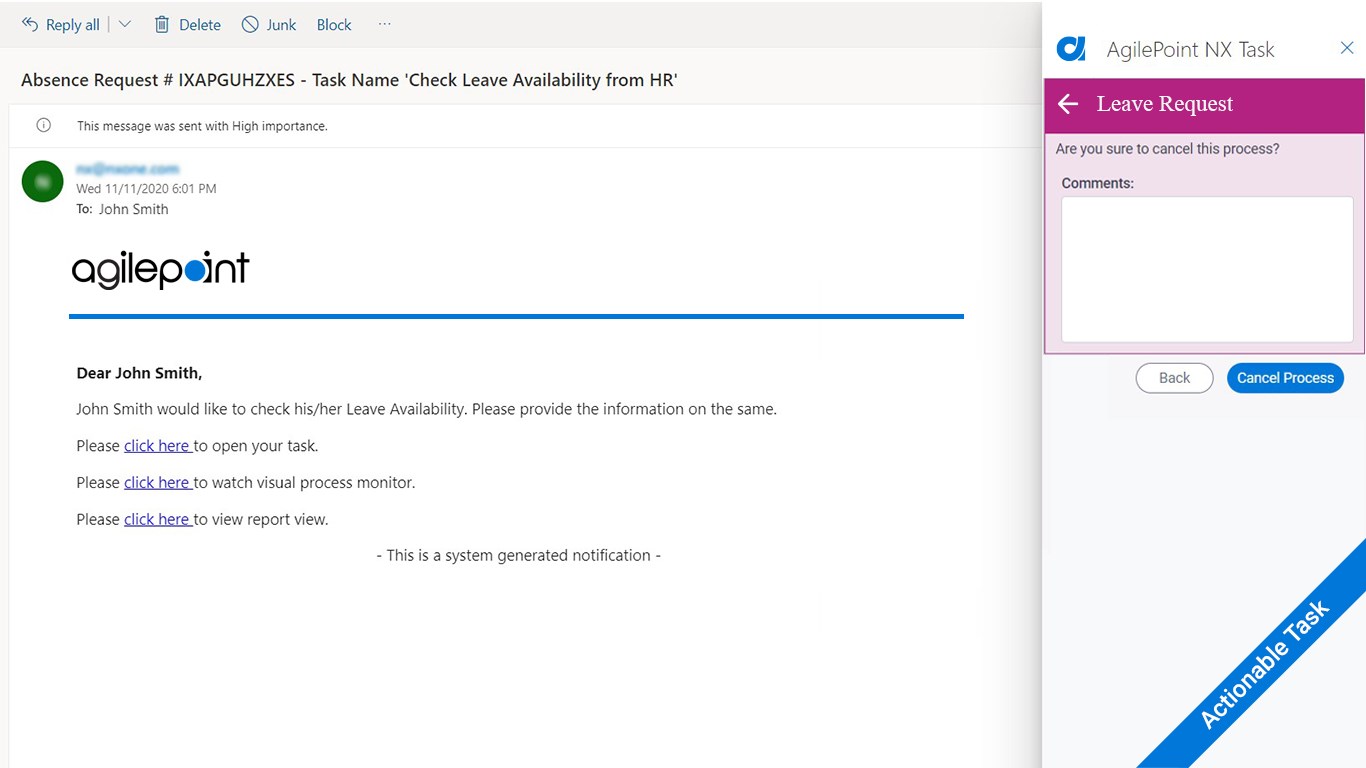Click into the Comments text box
This screenshot has height=768, width=1366.
tap(1206, 269)
